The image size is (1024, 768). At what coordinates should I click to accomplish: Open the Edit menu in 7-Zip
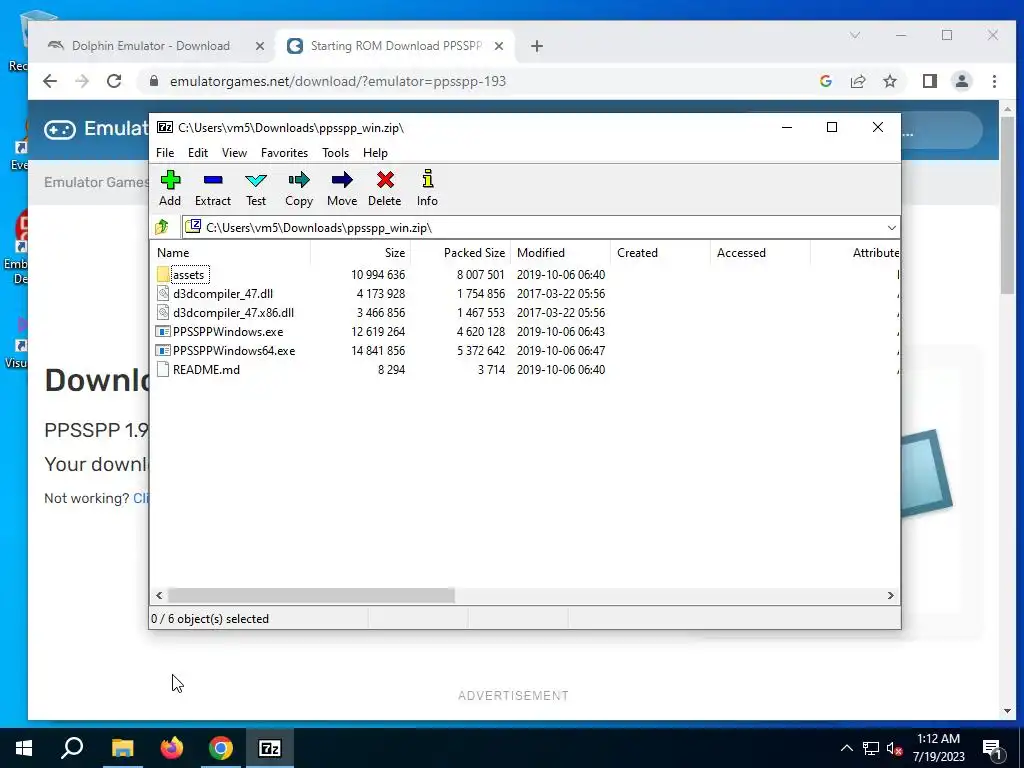pyautogui.click(x=198, y=153)
